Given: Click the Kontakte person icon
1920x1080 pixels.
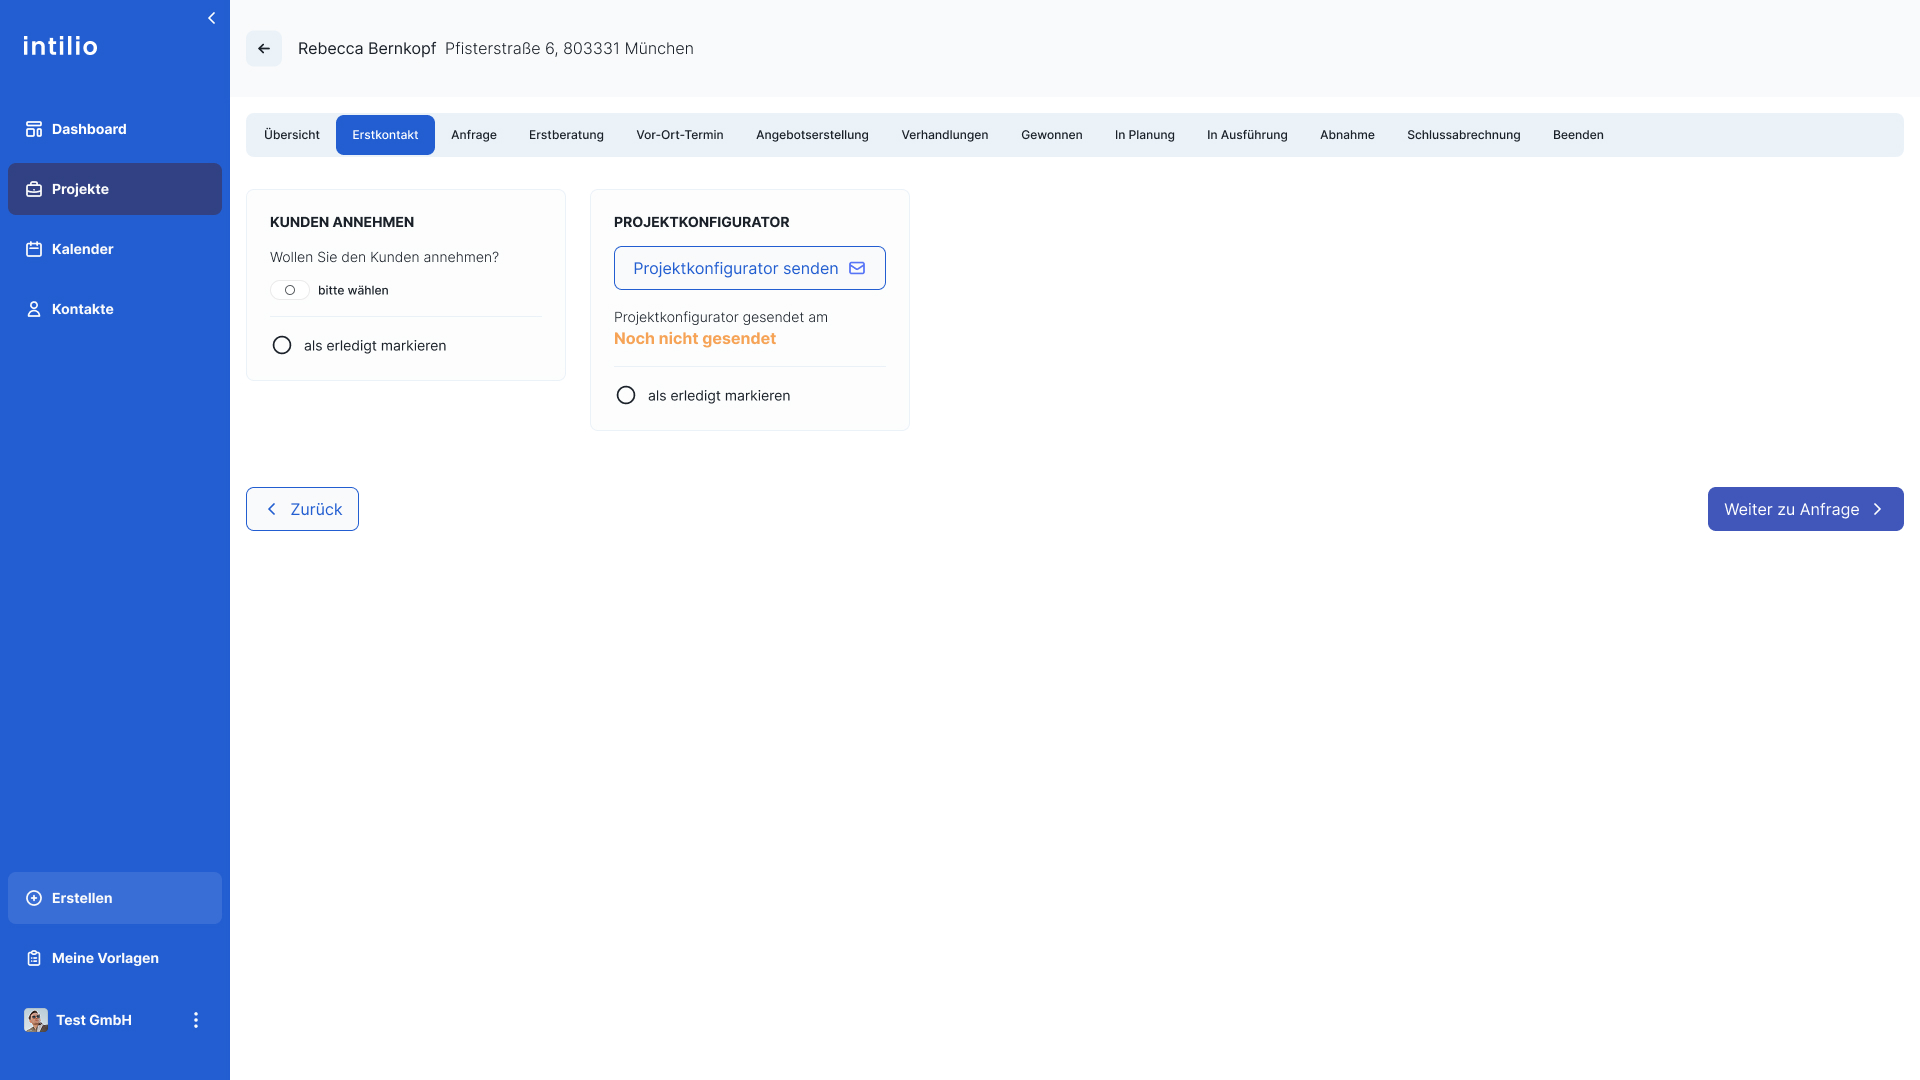Looking at the screenshot, I should click(x=34, y=309).
